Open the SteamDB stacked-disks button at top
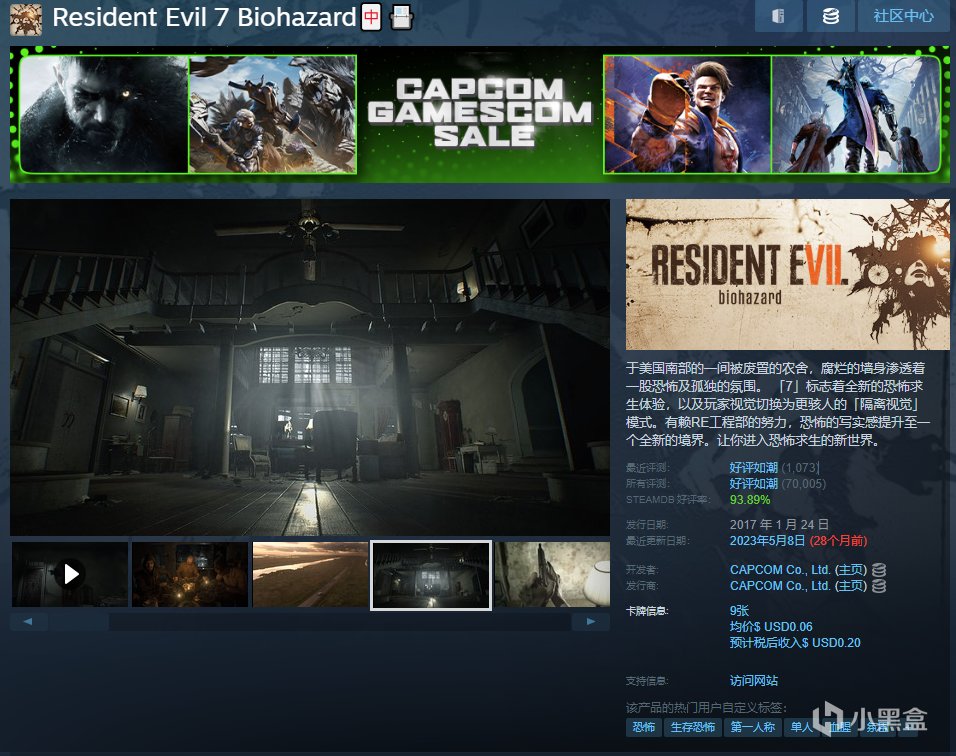The image size is (956, 756). [x=830, y=16]
